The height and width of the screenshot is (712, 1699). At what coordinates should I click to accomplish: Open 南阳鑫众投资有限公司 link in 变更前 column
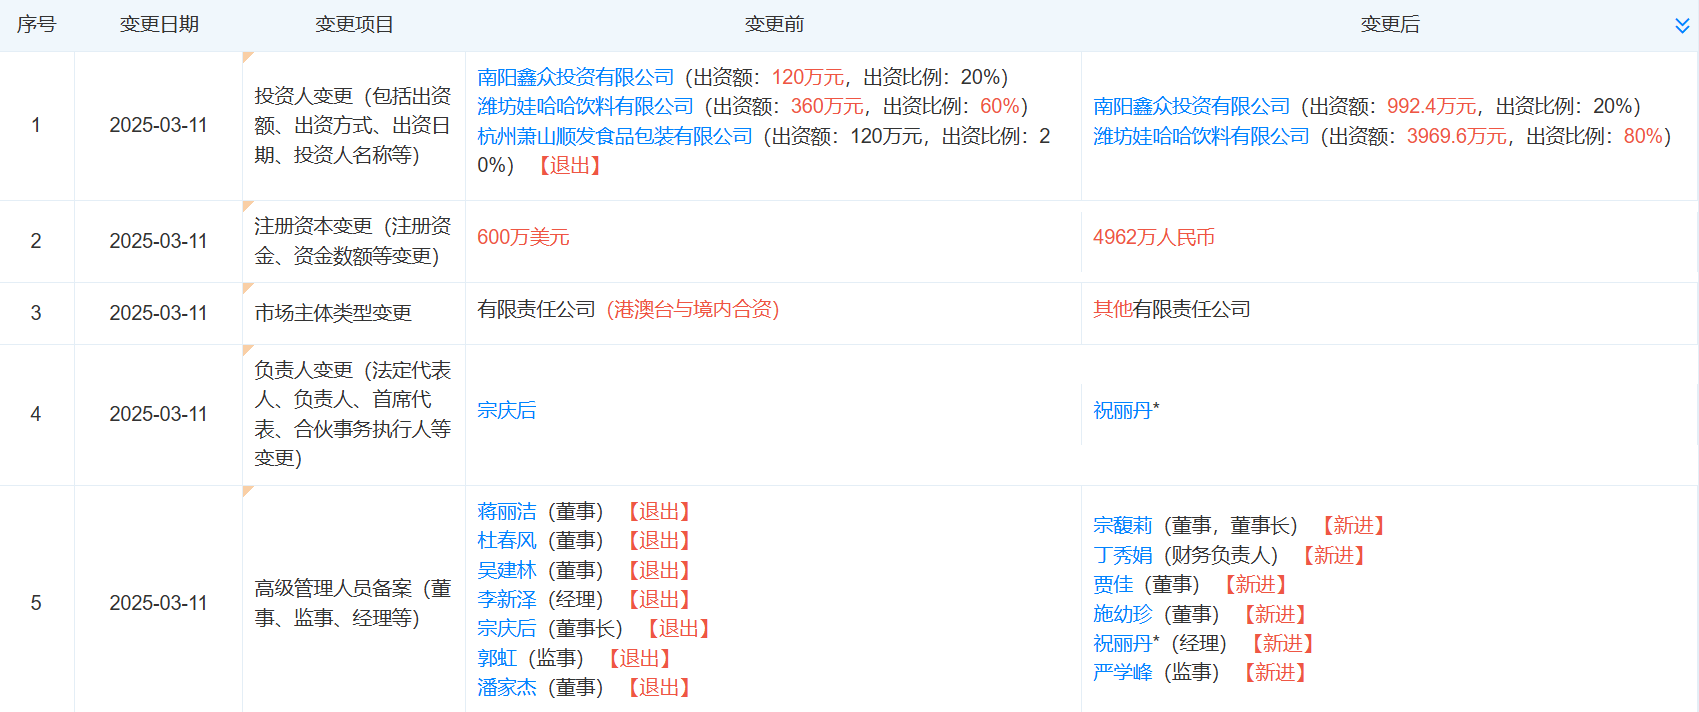pyautogui.click(x=576, y=77)
